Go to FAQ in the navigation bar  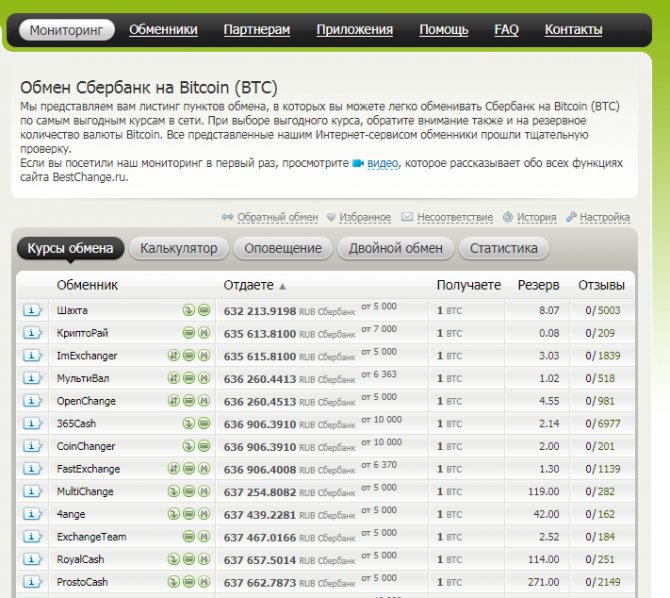coord(506,30)
